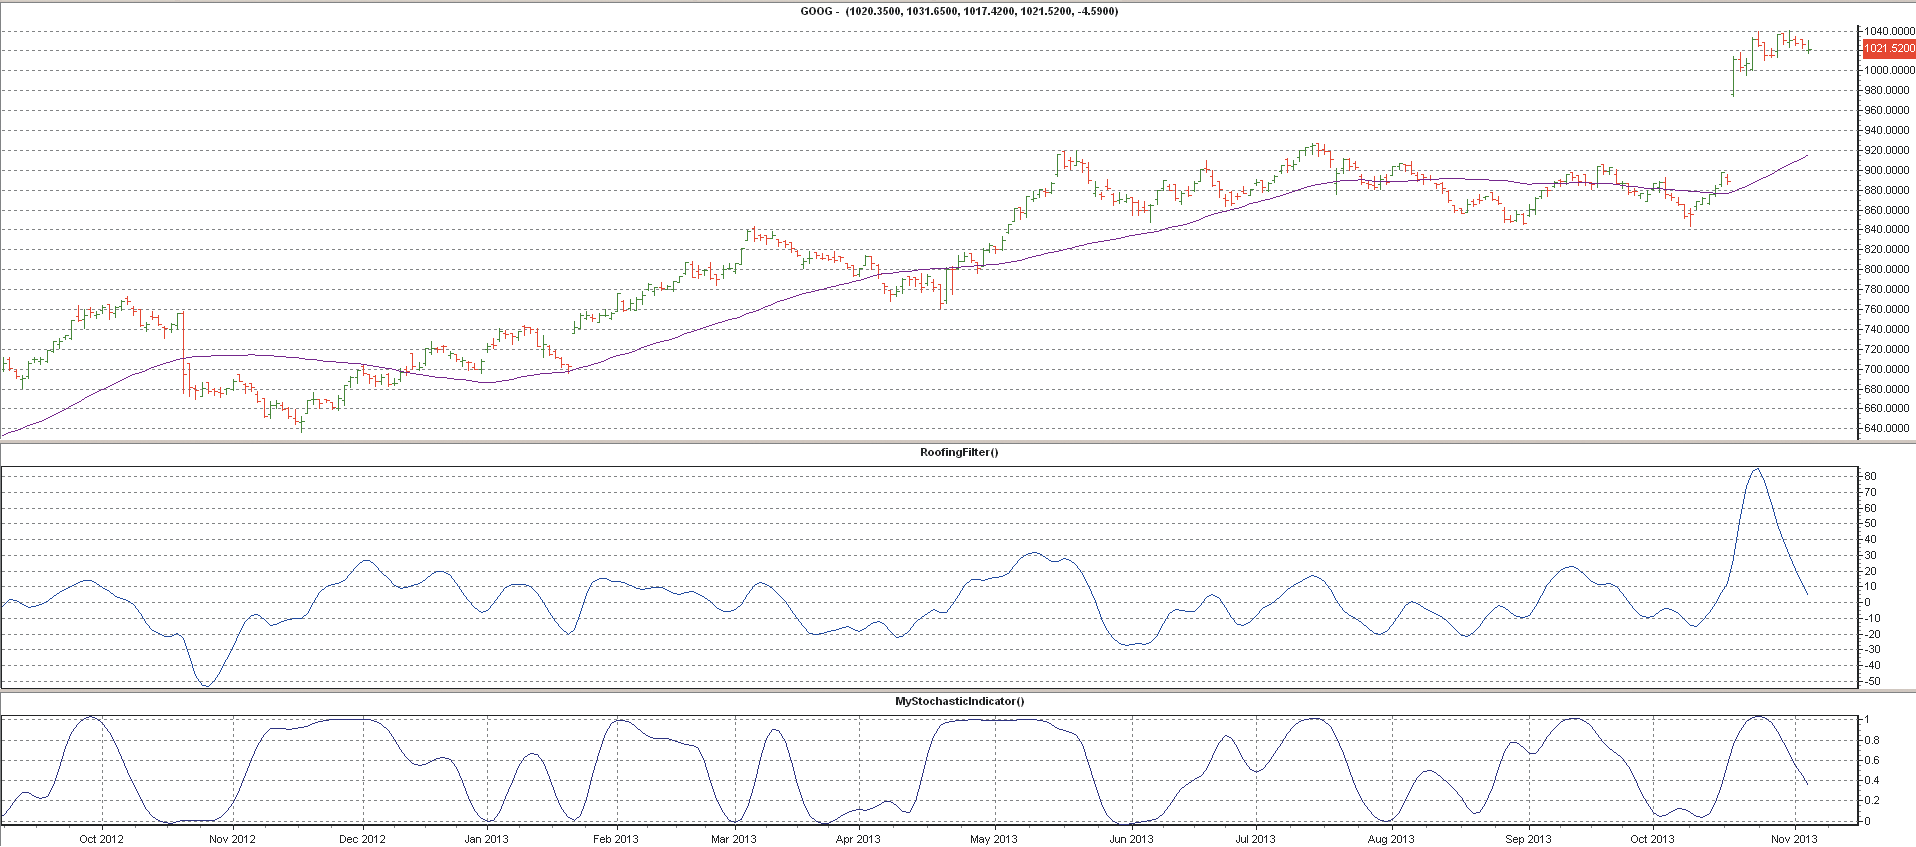
Task: Select the 60 label on RoofingFilter axis
Action: (x=1870, y=508)
